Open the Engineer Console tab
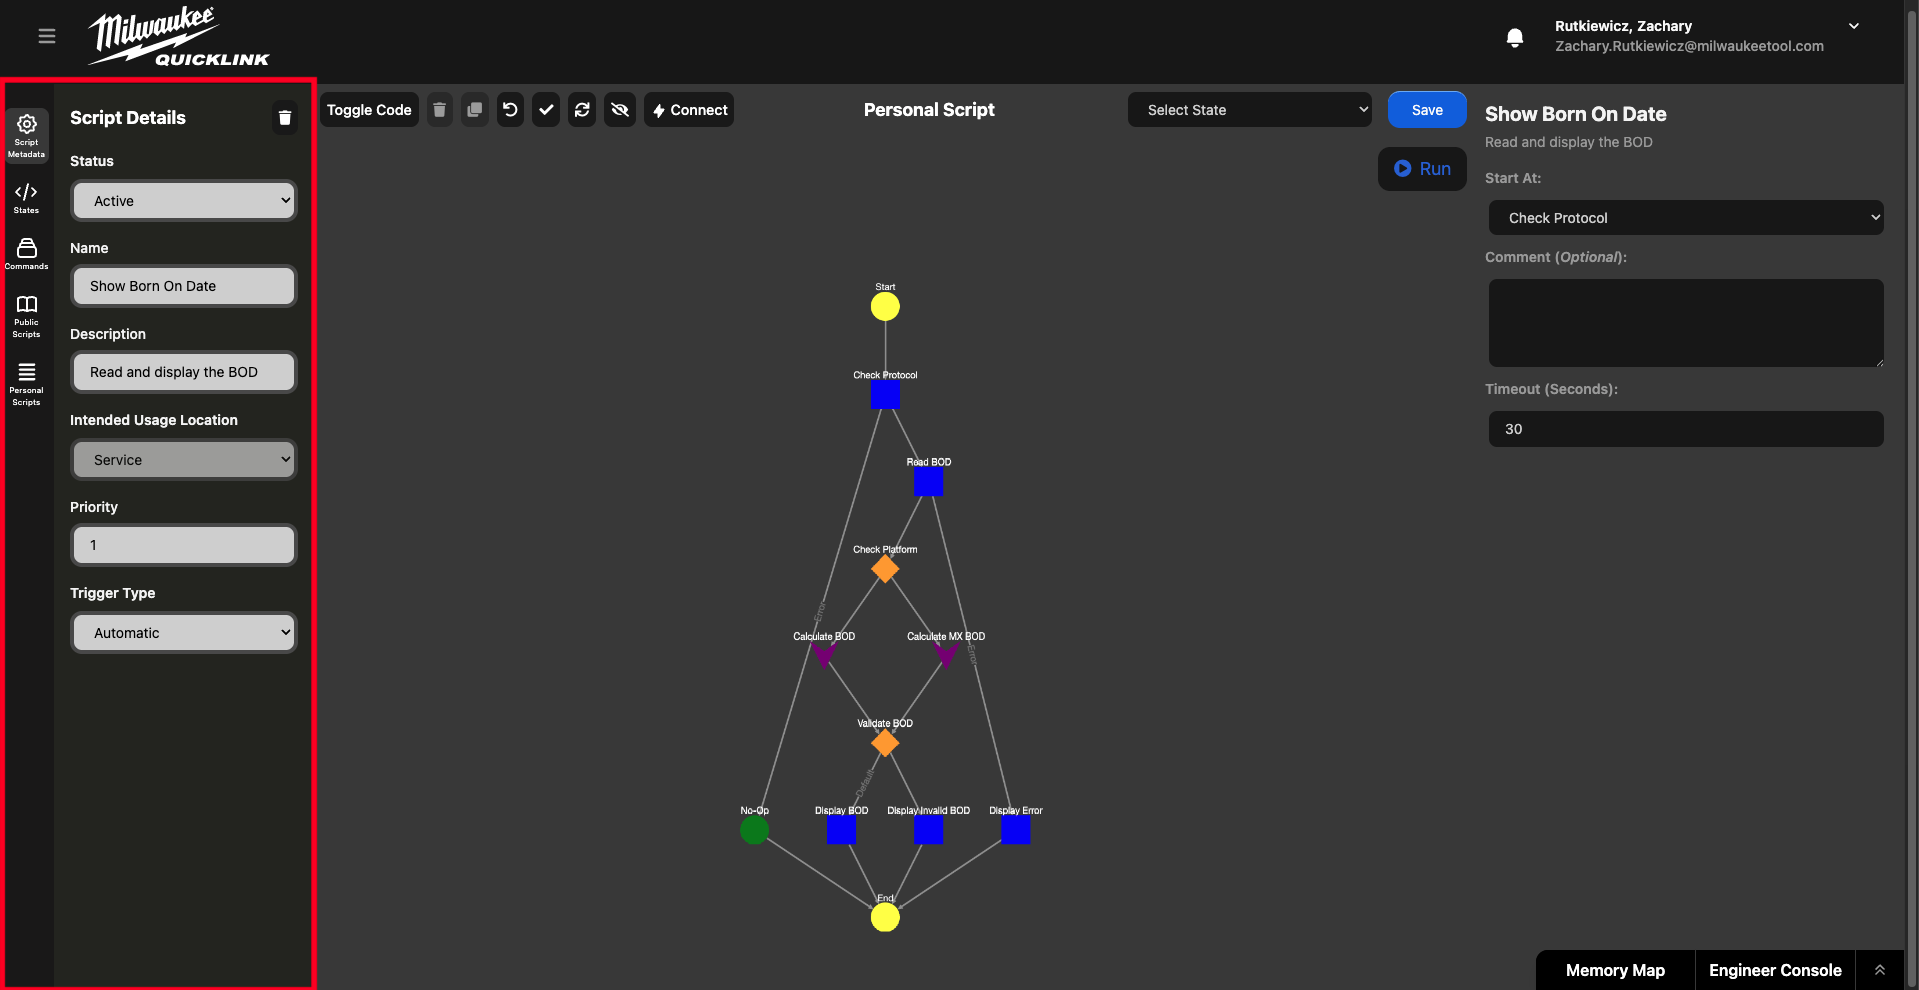 tap(1775, 970)
